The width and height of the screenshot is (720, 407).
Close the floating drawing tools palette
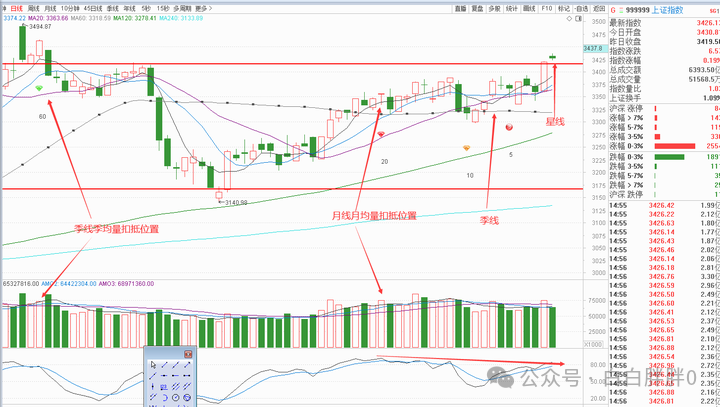(x=188, y=354)
